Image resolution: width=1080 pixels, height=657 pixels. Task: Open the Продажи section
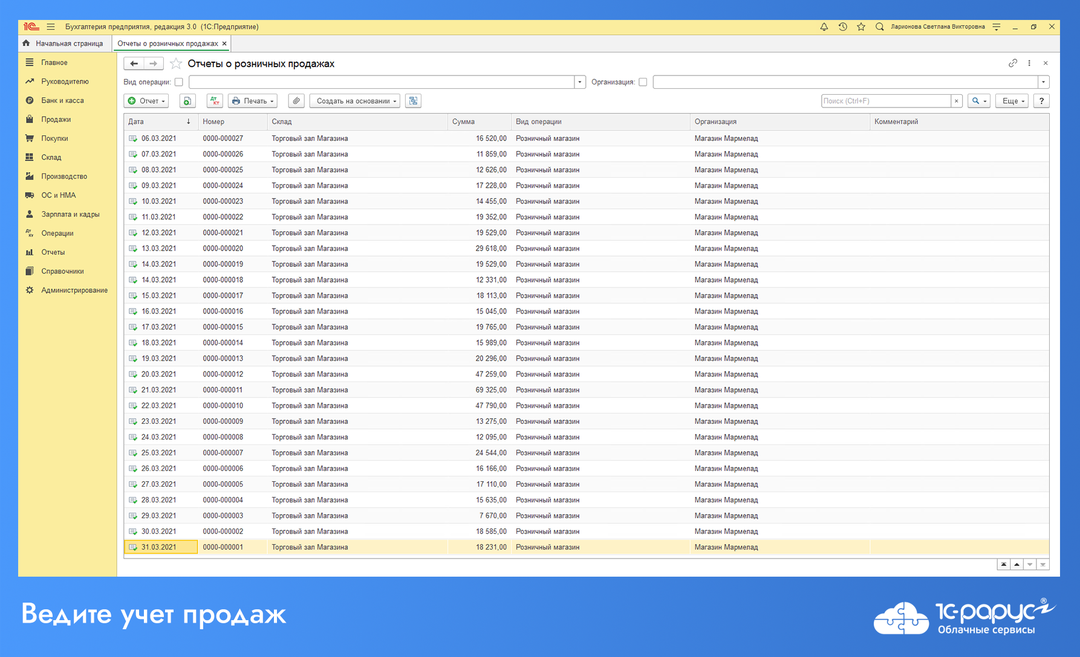click(x=56, y=119)
